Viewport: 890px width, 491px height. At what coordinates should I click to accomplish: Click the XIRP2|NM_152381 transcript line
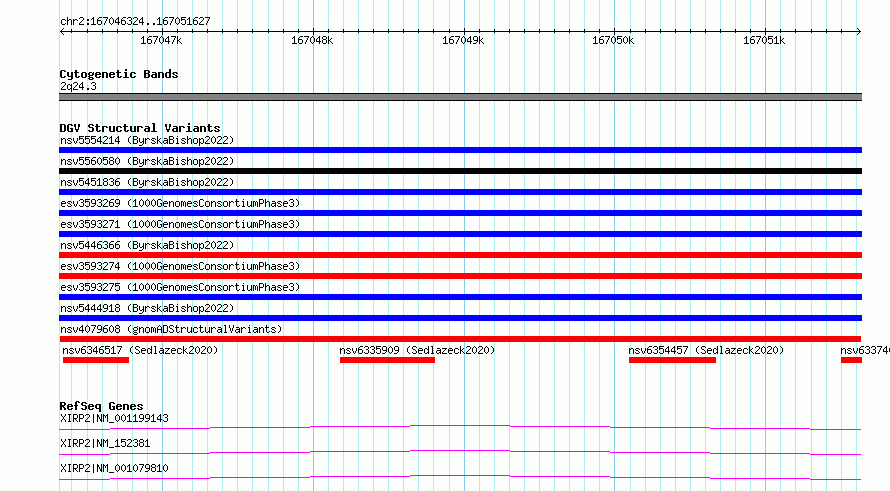(x=460, y=452)
